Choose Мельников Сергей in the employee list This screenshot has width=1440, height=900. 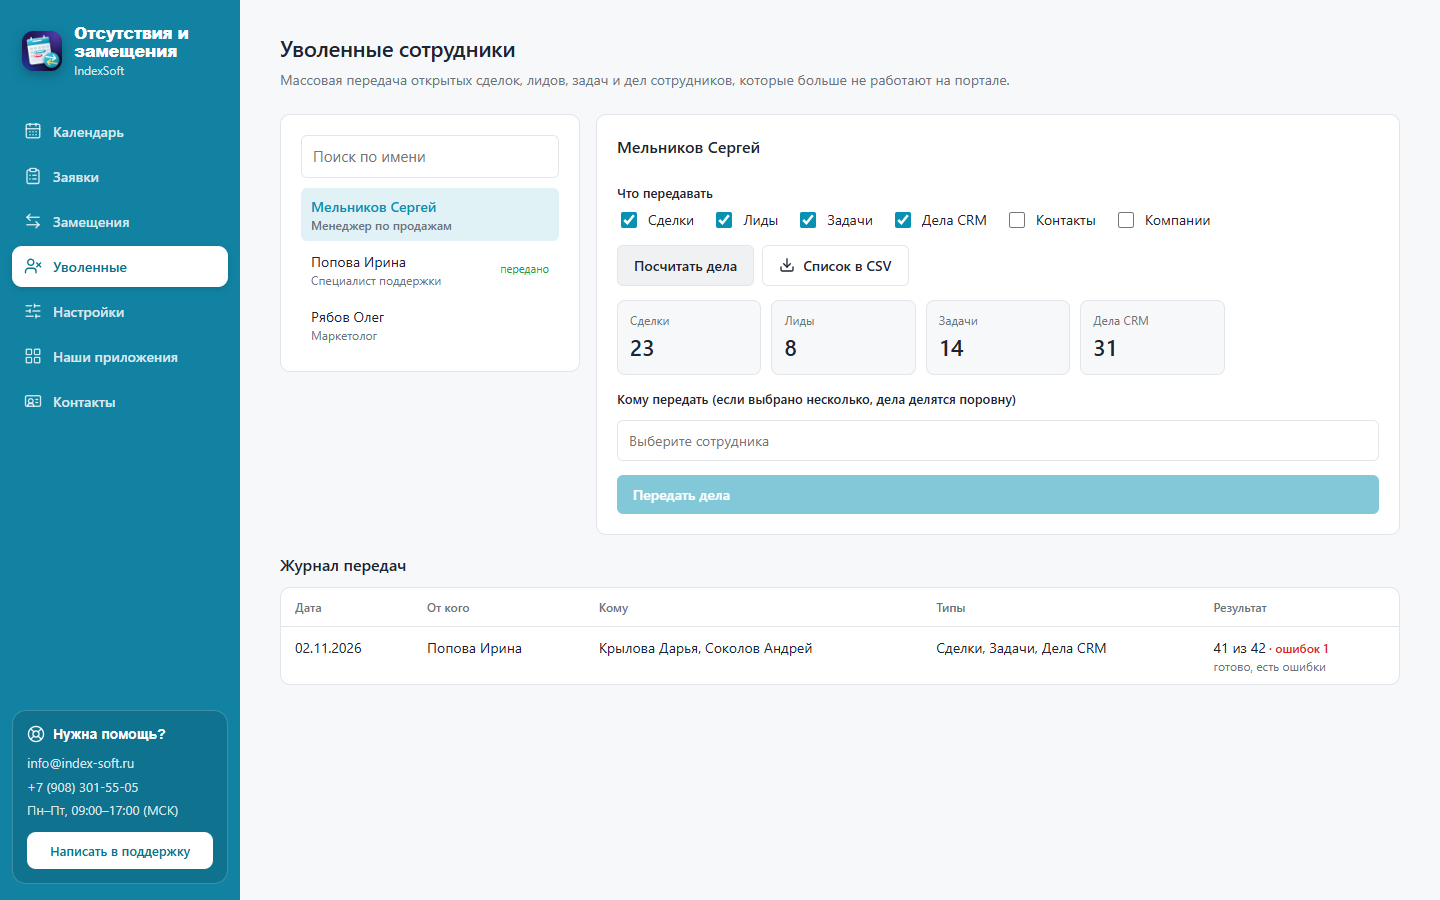click(430, 215)
